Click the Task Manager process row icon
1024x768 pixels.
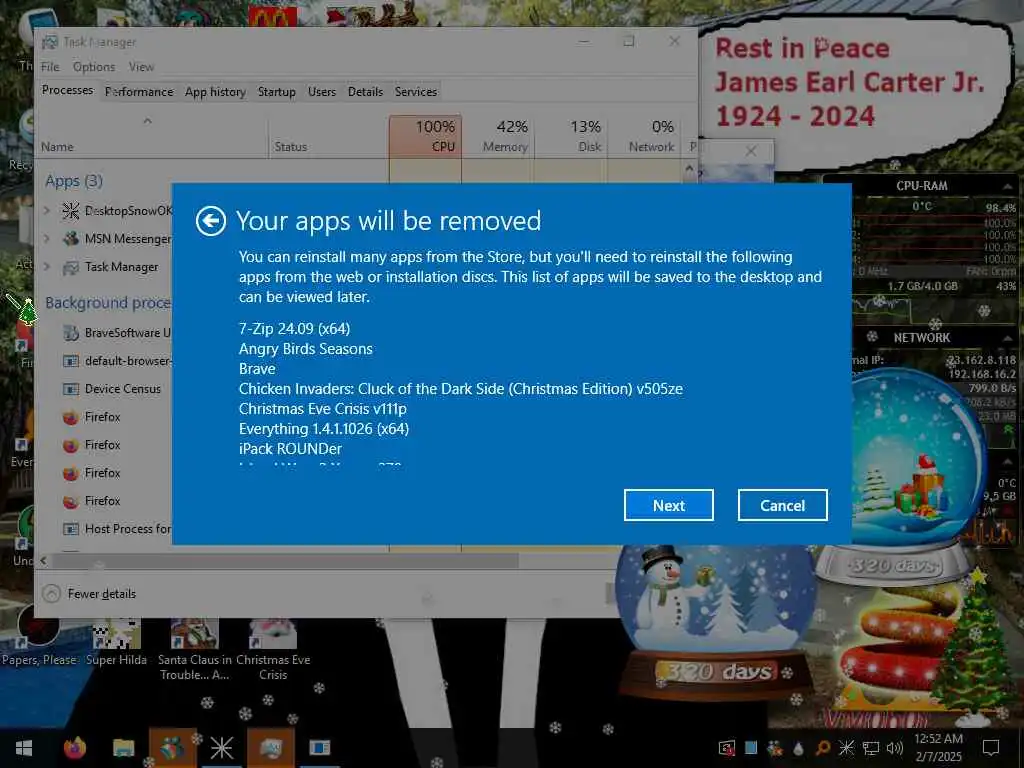(x=71, y=266)
